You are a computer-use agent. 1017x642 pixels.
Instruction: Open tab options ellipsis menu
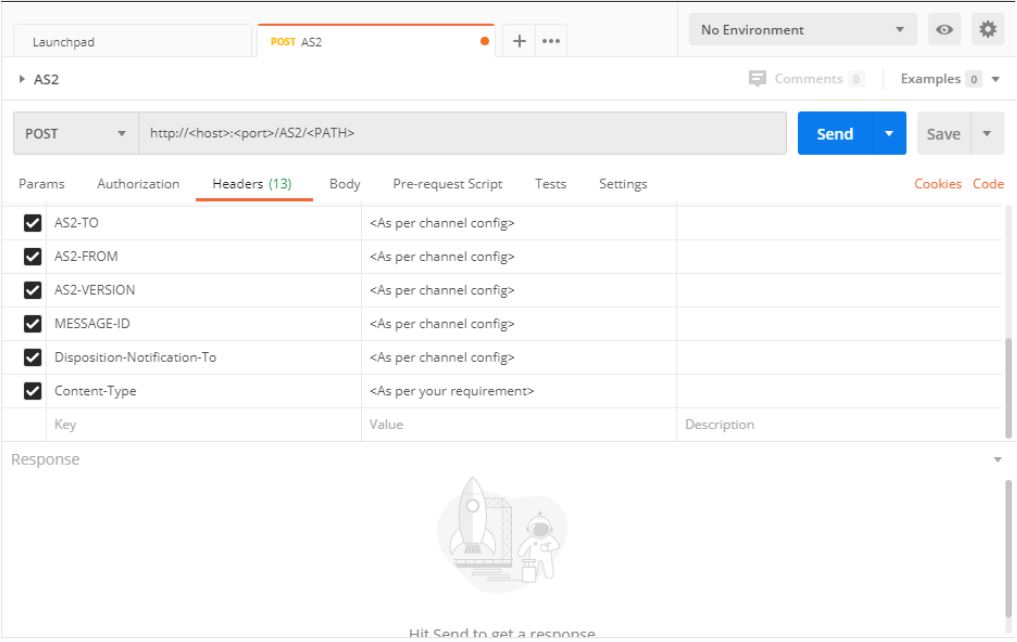coord(548,42)
